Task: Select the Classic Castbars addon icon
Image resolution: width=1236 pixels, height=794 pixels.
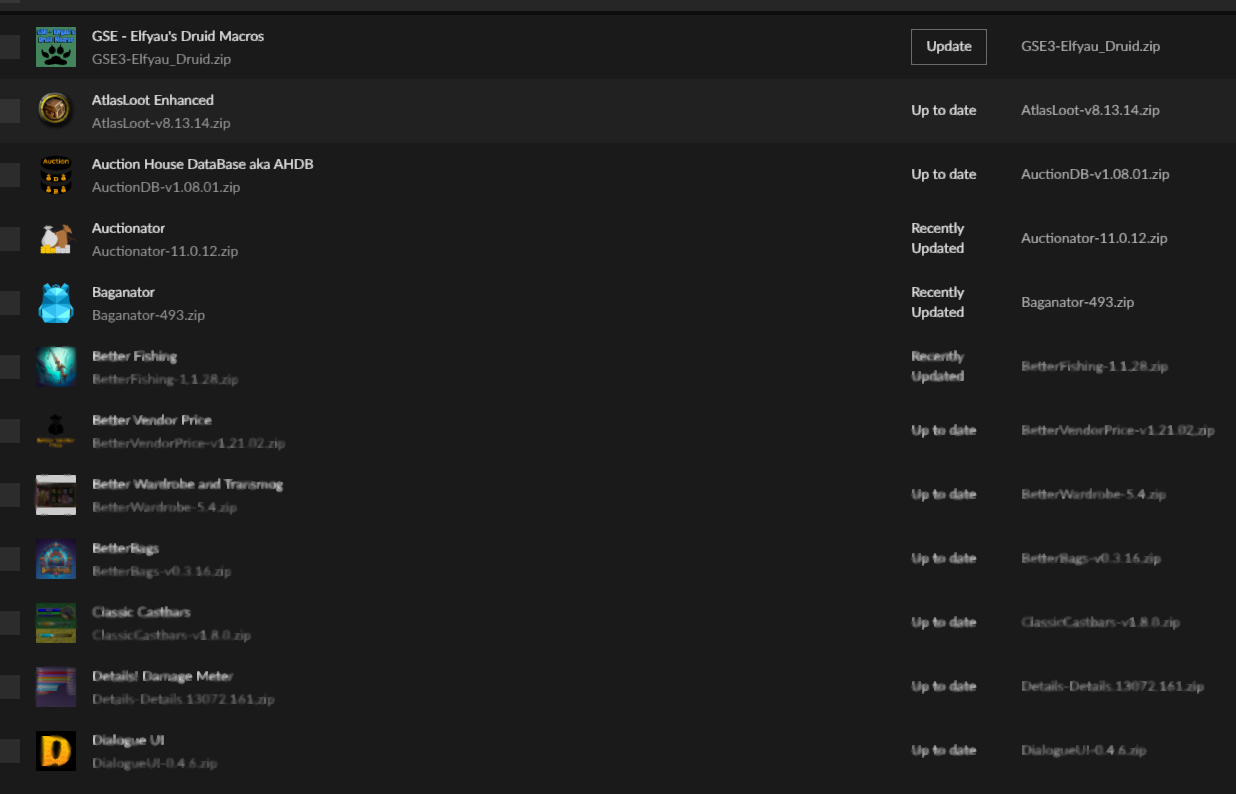Action: click(x=56, y=623)
